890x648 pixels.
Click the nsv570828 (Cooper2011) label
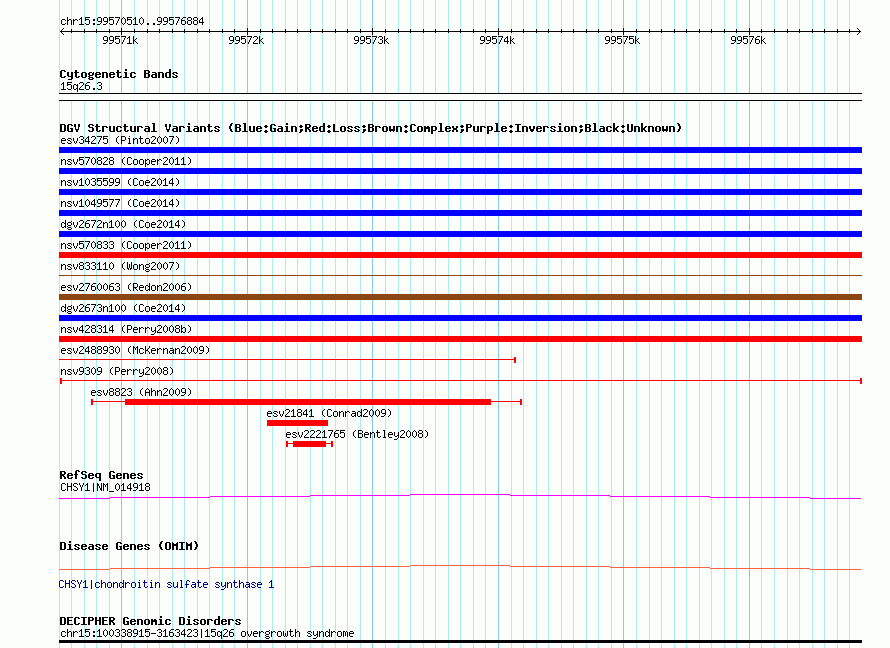pyautogui.click(x=126, y=161)
